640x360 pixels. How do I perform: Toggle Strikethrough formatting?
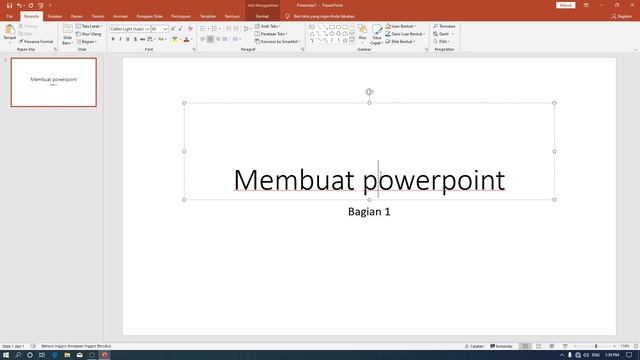coord(142,39)
